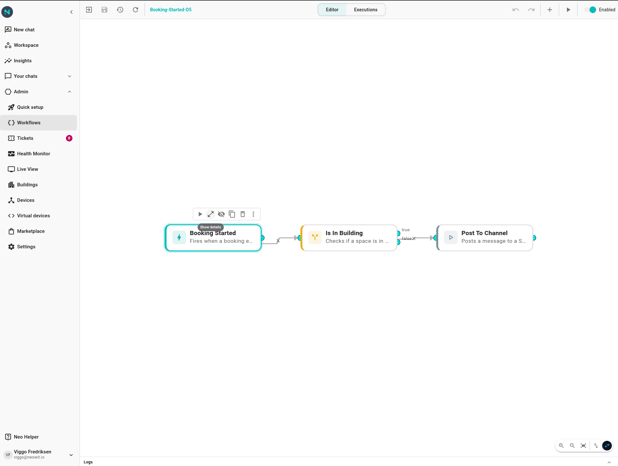Open Neo Helper
The height and width of the screenshot is (466, 618).
tap(39, 437)
